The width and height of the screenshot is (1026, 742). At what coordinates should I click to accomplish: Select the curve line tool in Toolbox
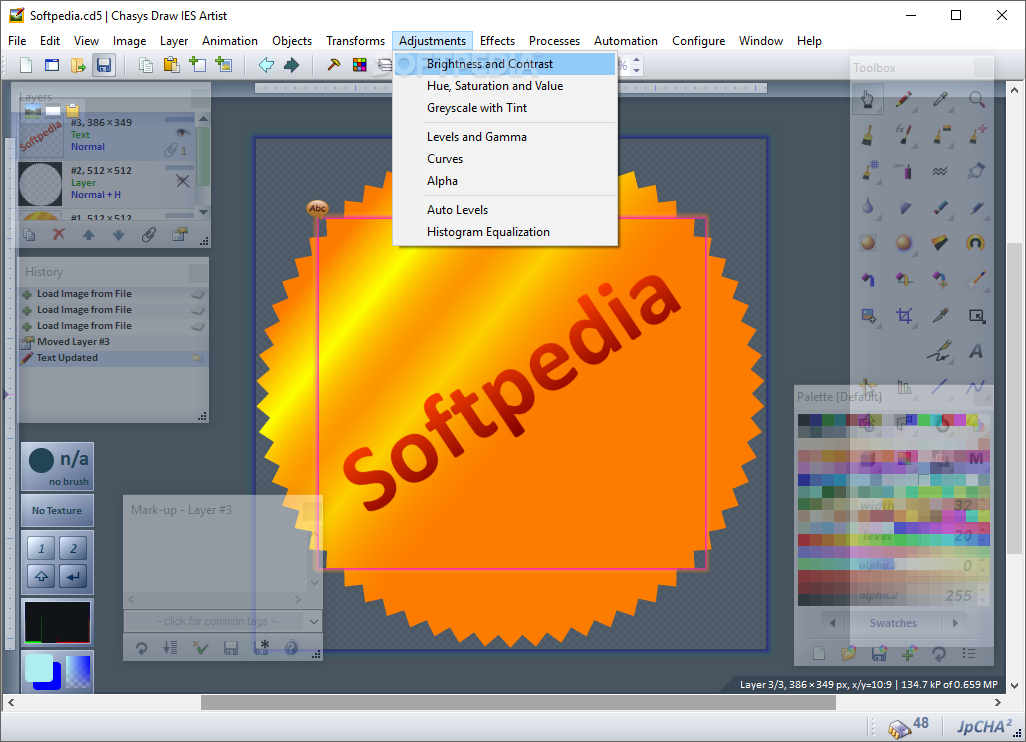click(976, 387)
